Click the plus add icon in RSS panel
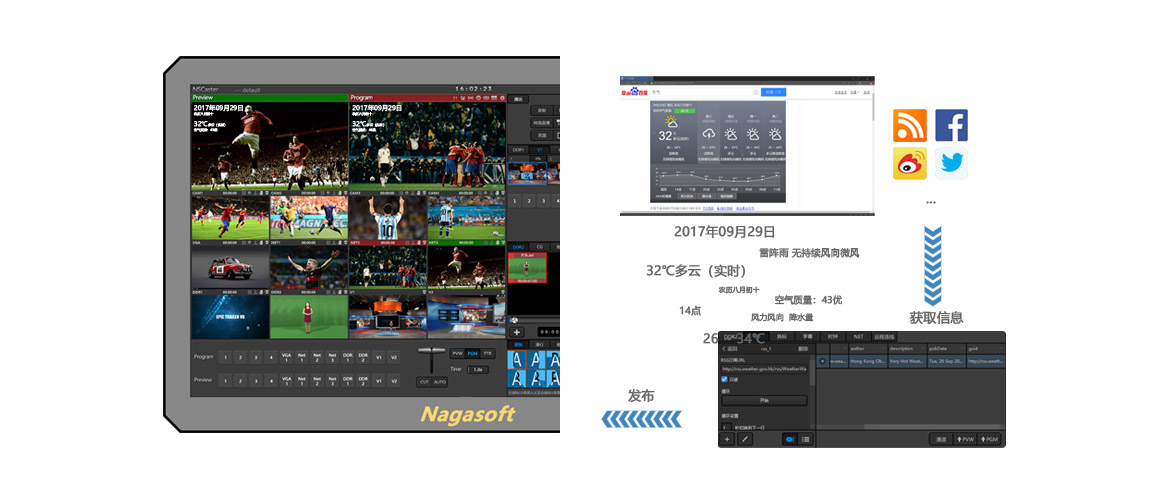This screenshot has height=500, width=1170. coord(727,439)
